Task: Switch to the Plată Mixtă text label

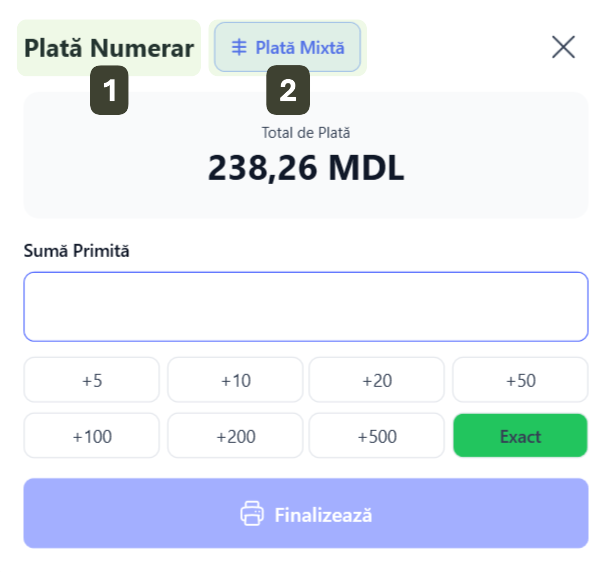Action: [299, 47]
